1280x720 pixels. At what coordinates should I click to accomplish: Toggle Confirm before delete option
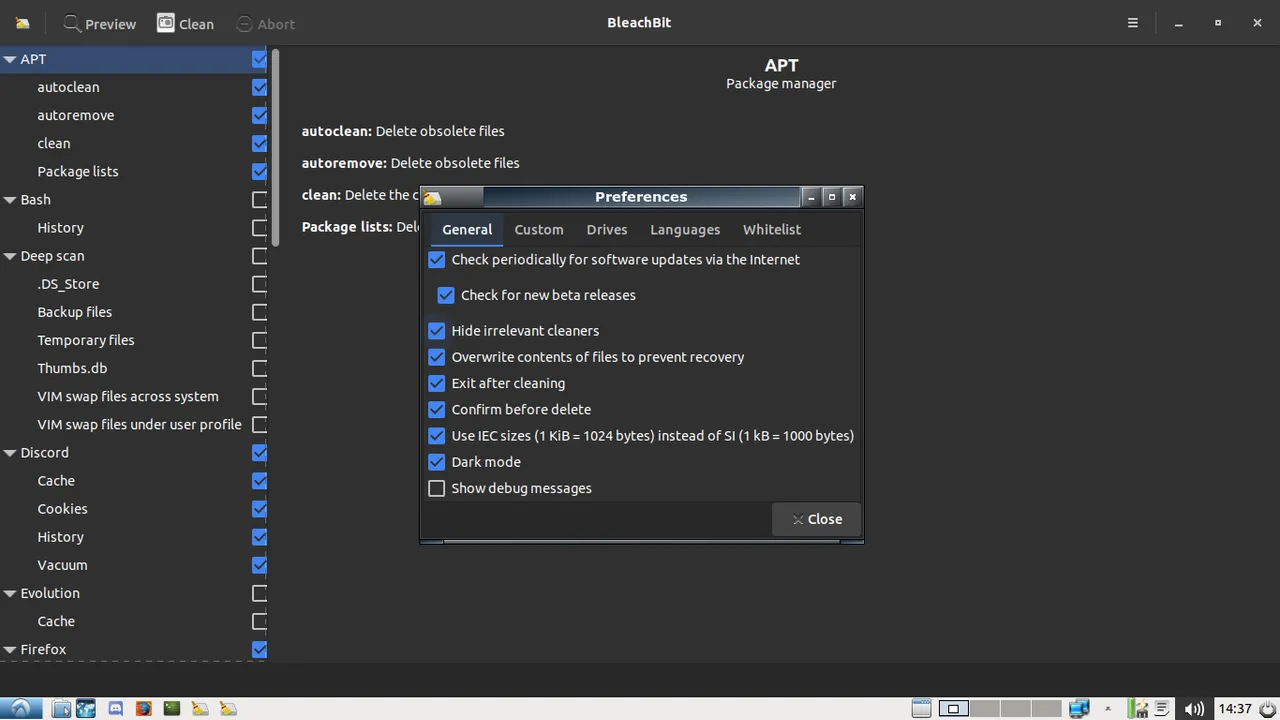pos(436,409)
